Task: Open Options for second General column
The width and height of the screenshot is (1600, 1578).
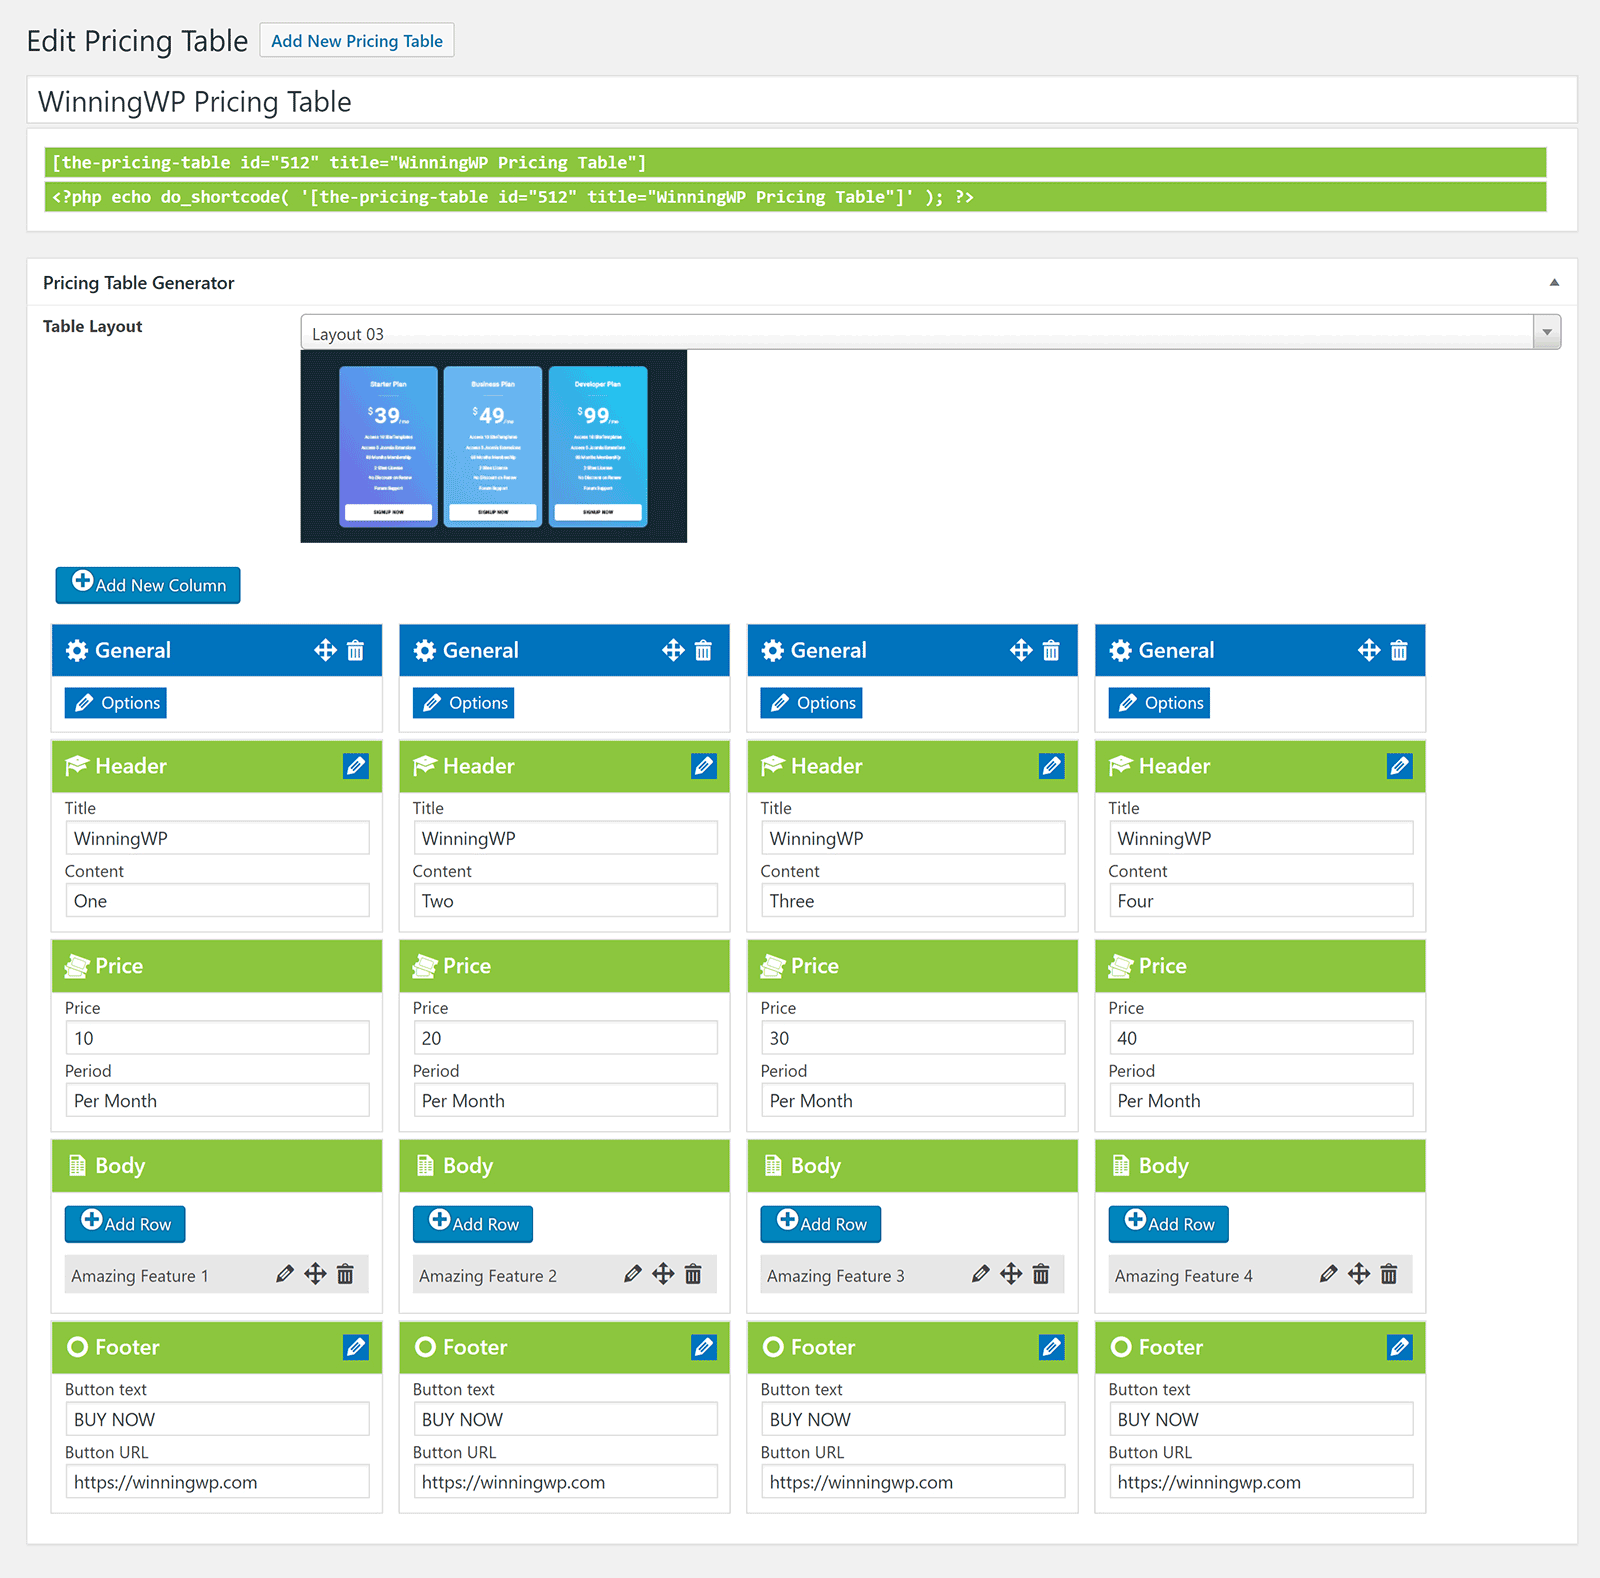Action: point(464,703)
